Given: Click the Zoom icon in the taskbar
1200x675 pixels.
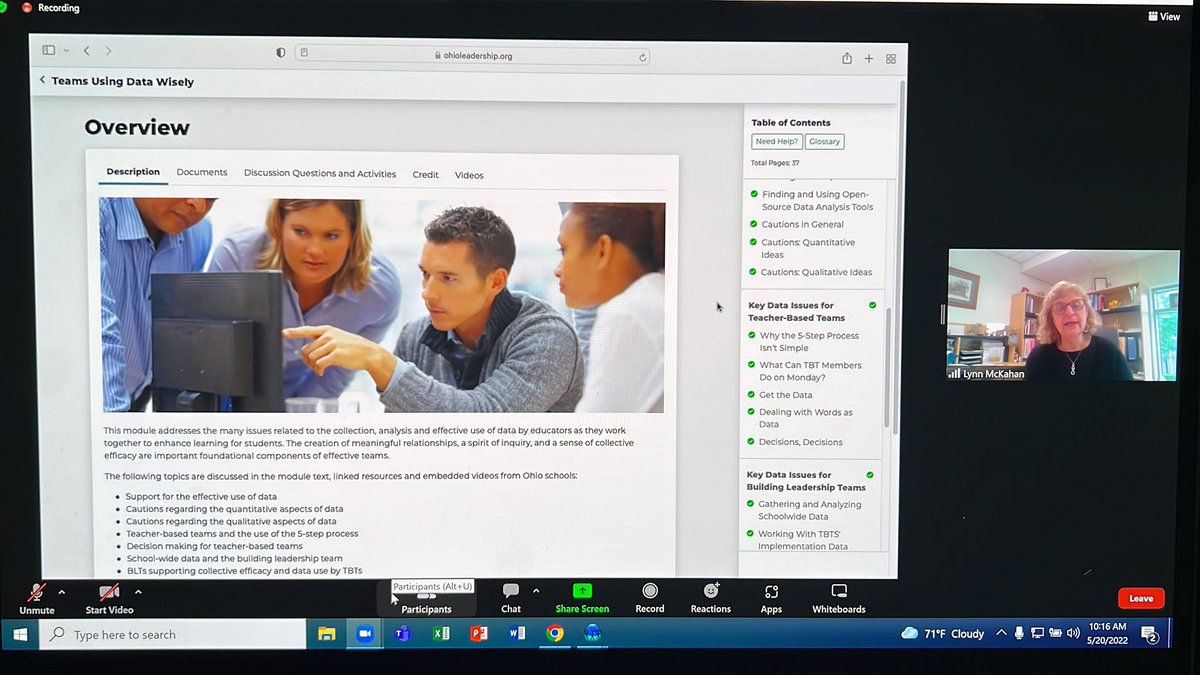Looking at the screenshot, I should [364, 634].
